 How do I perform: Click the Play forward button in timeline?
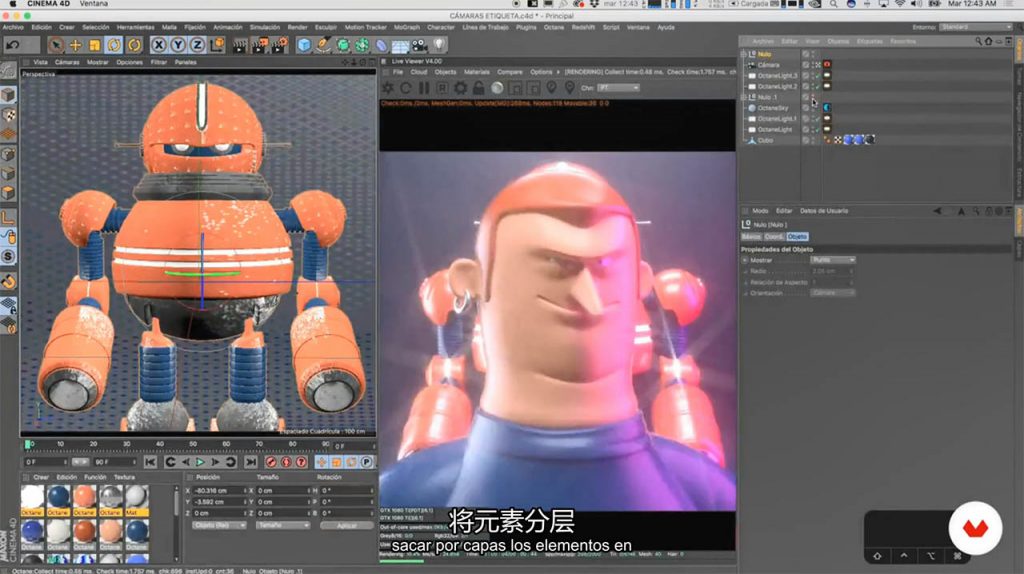200,462
